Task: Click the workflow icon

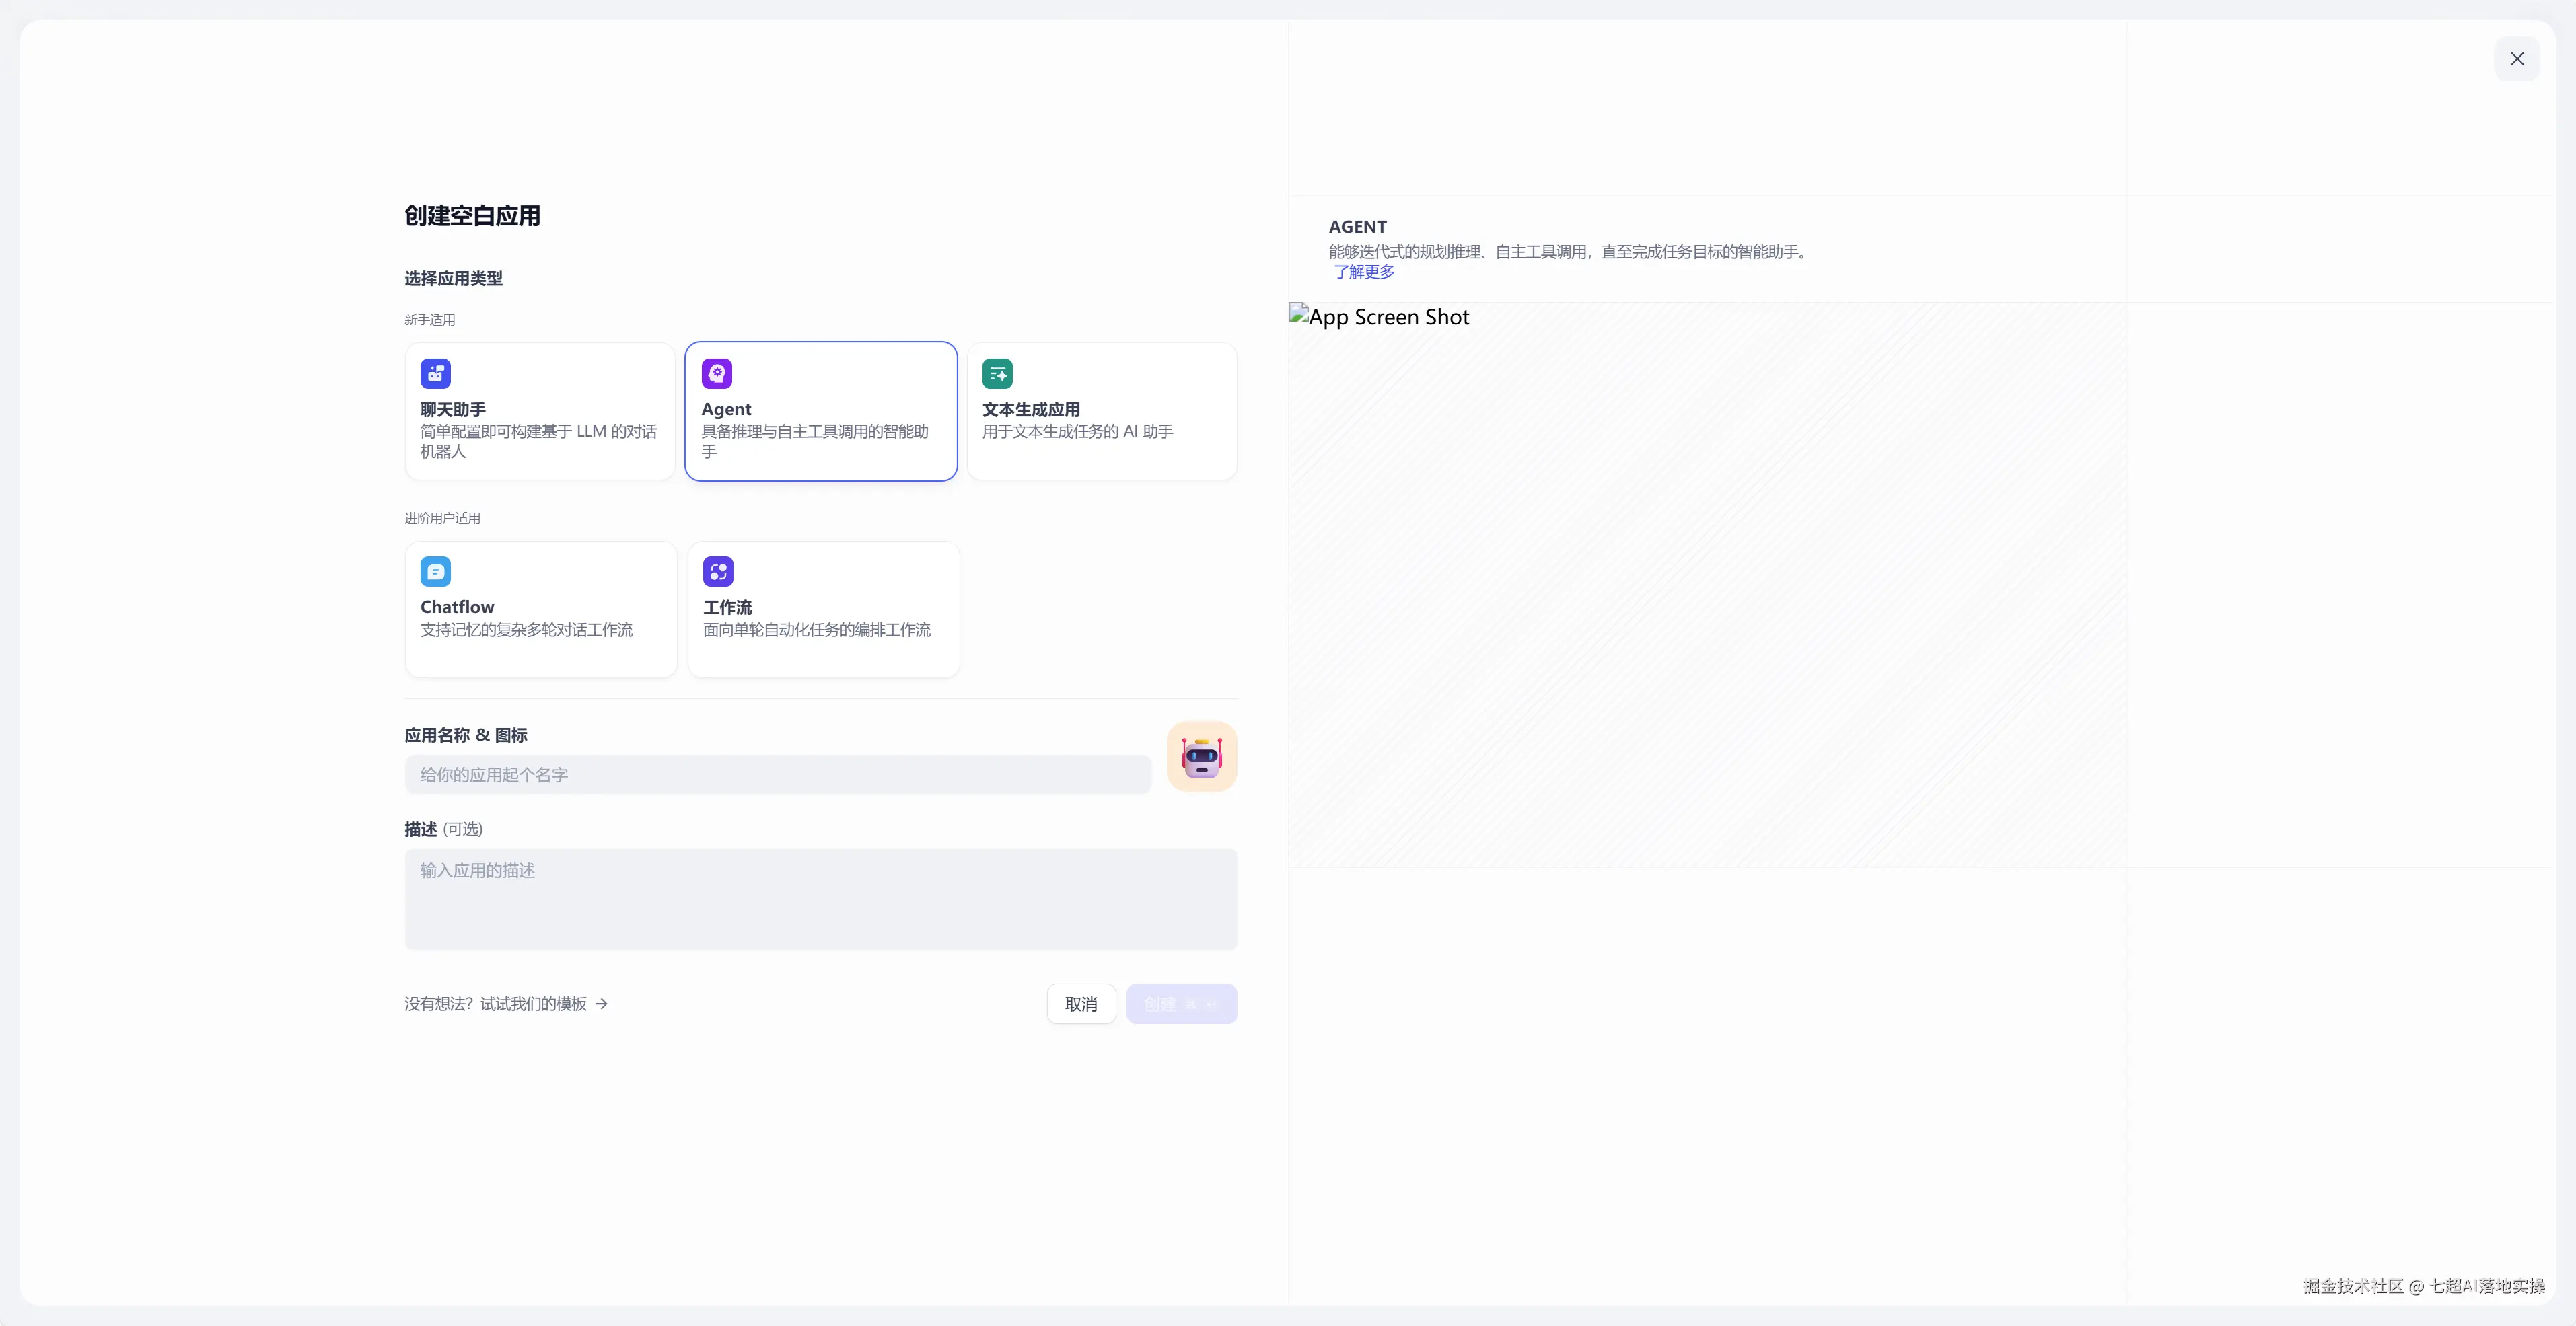Action: click(718, 571)
